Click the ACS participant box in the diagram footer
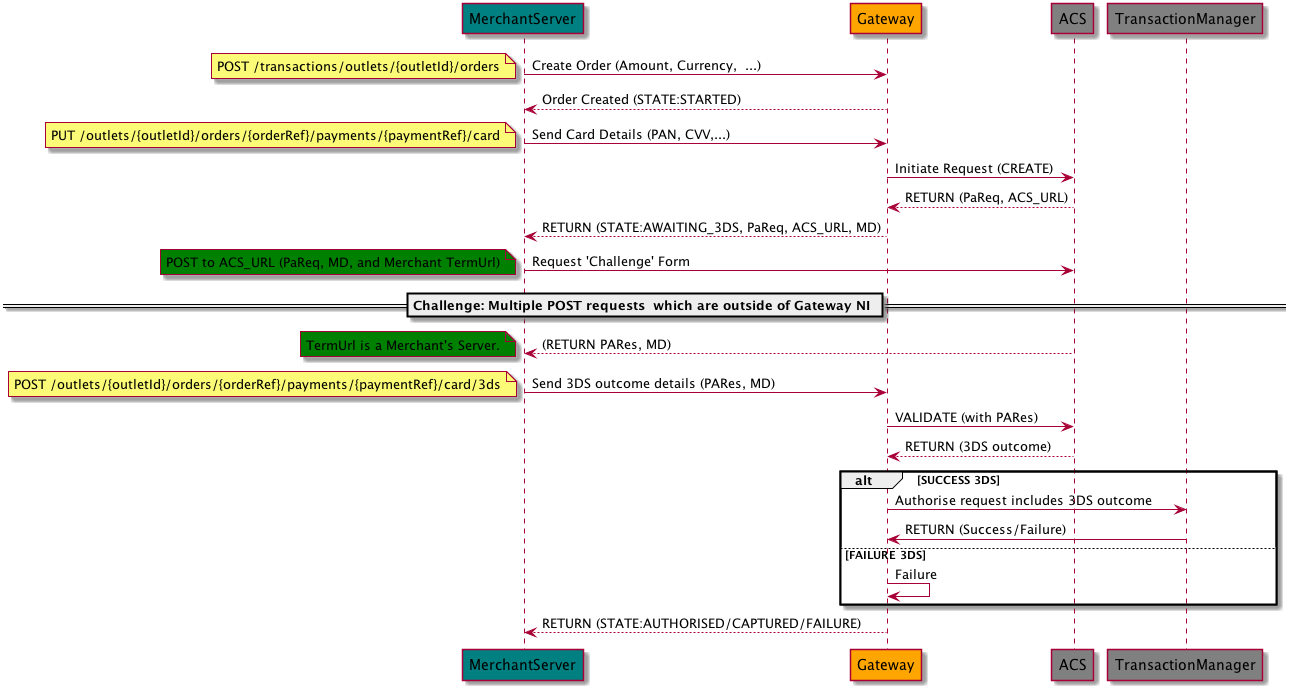This screenshot has width=1297, height=690. pos(1072,664)
